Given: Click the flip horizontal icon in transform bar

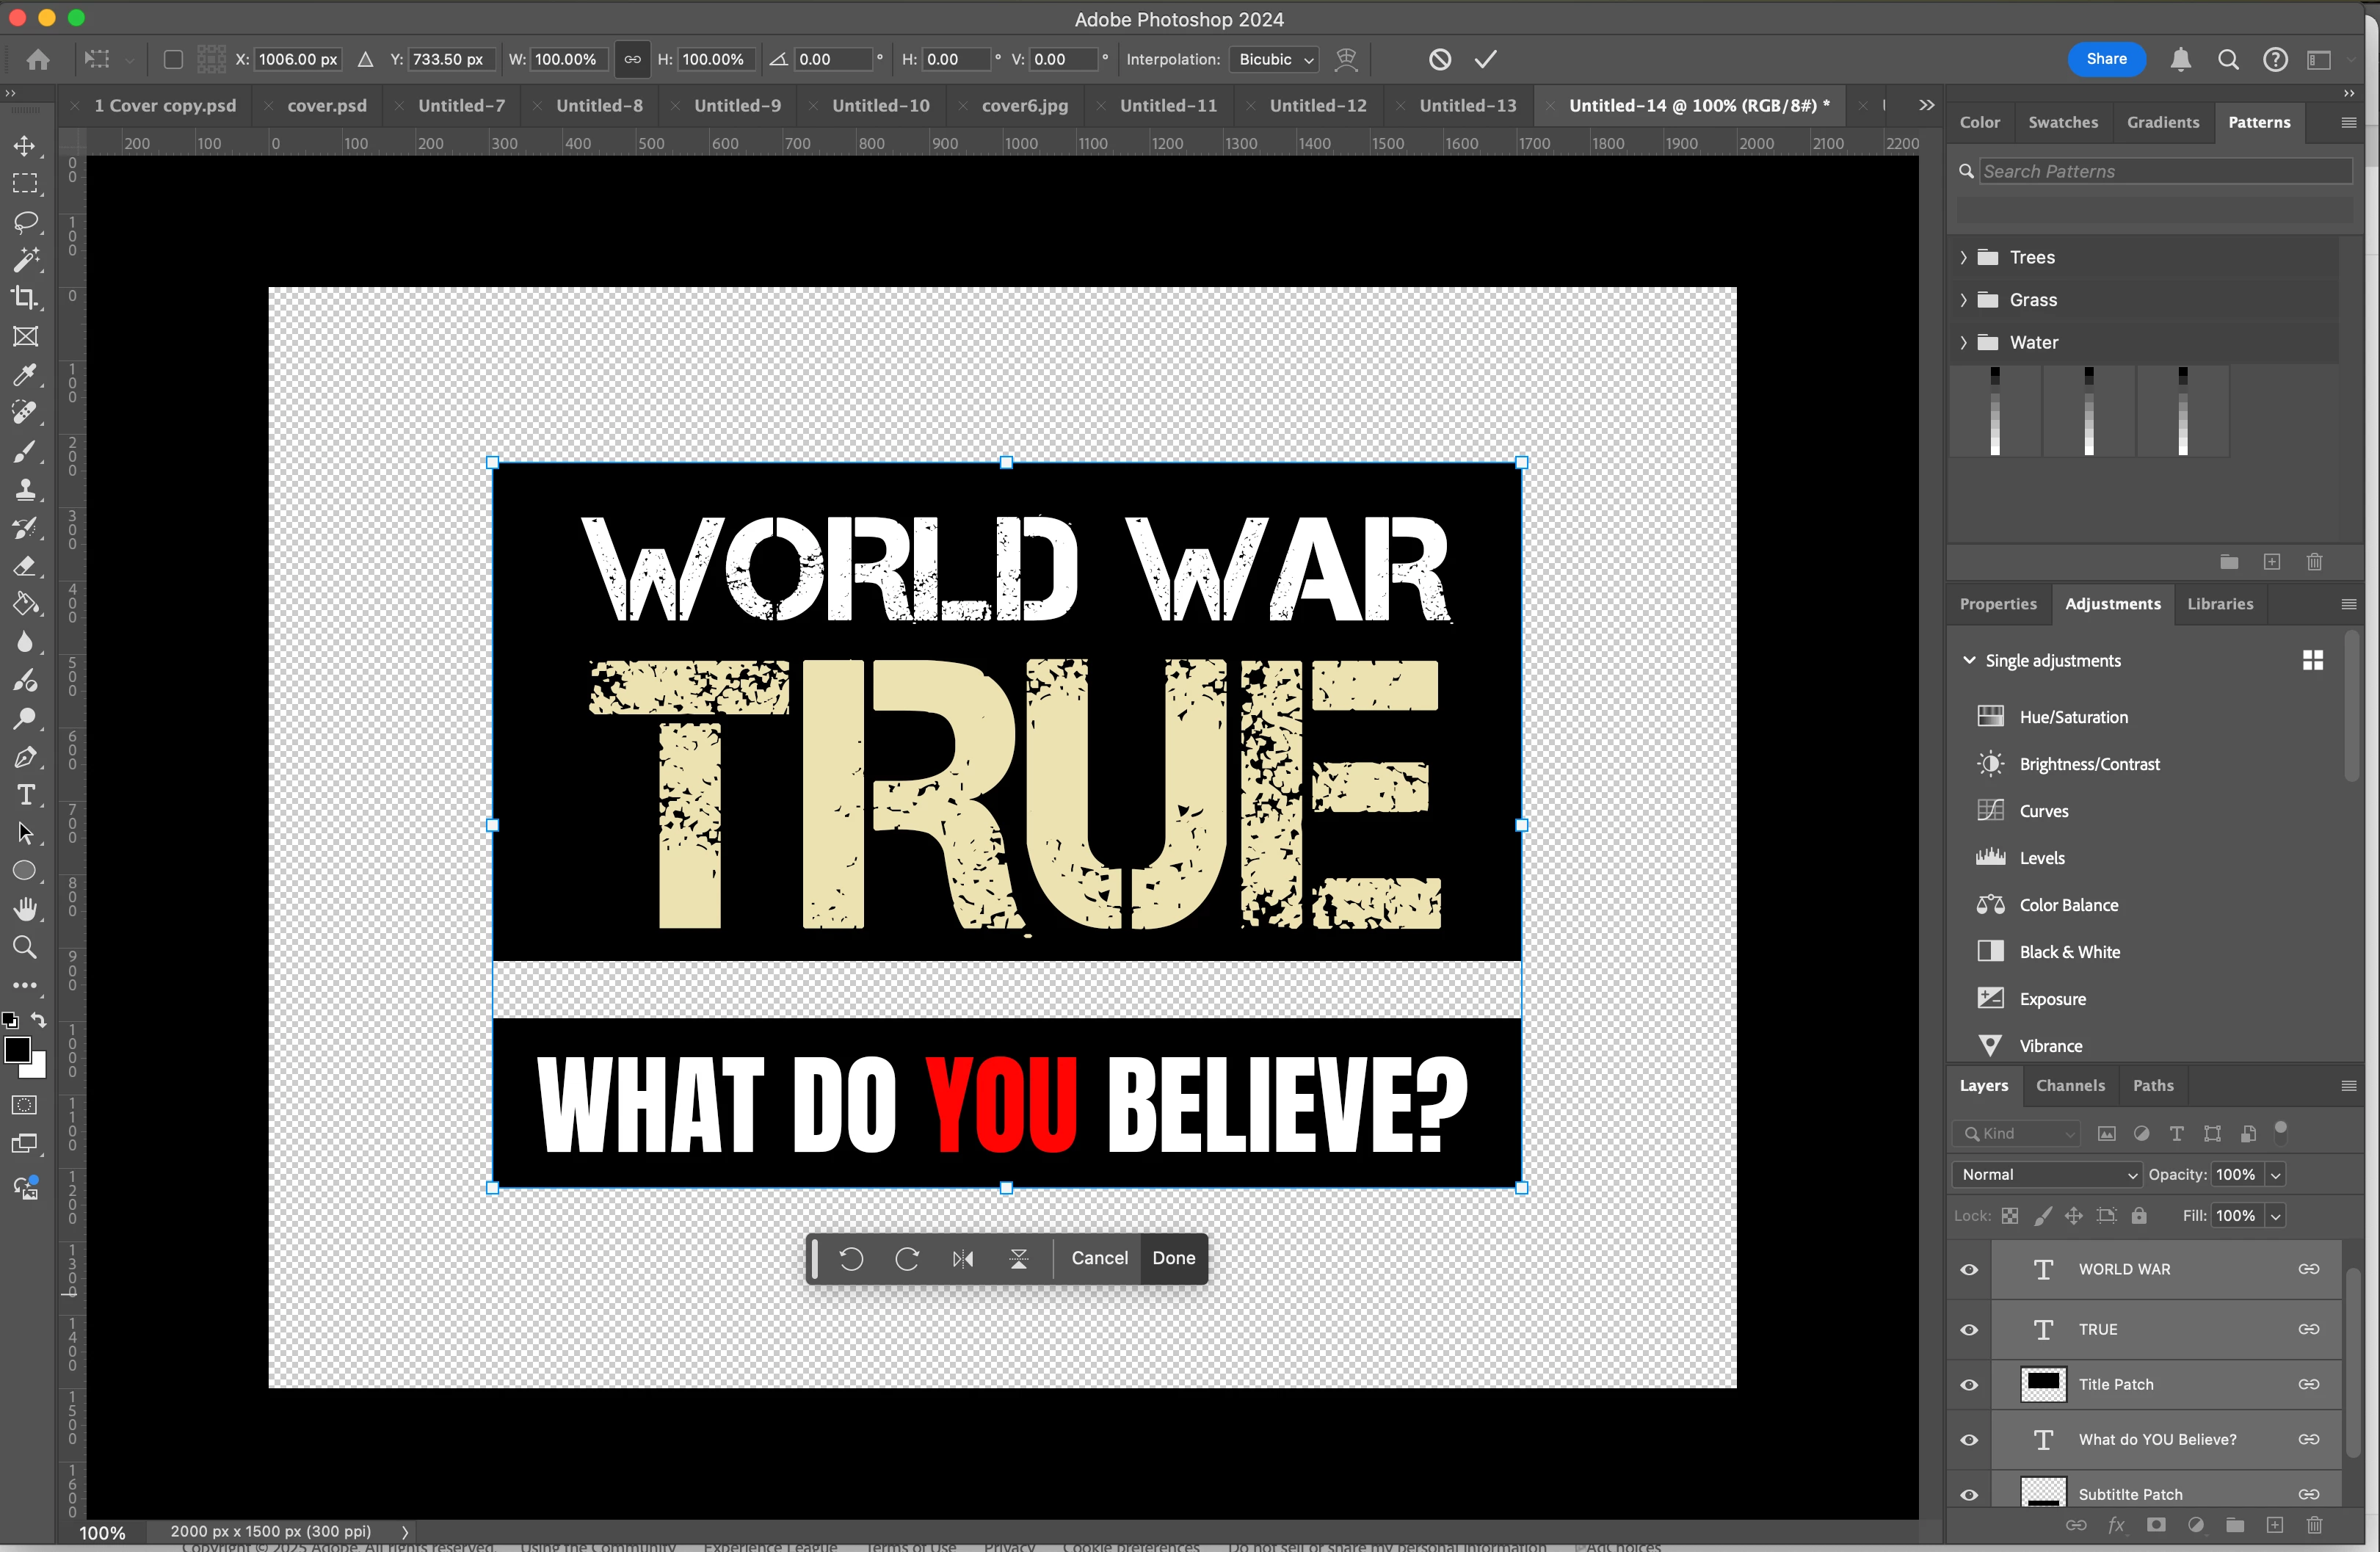Looking at the screenshot, I should pos(962,1259).
